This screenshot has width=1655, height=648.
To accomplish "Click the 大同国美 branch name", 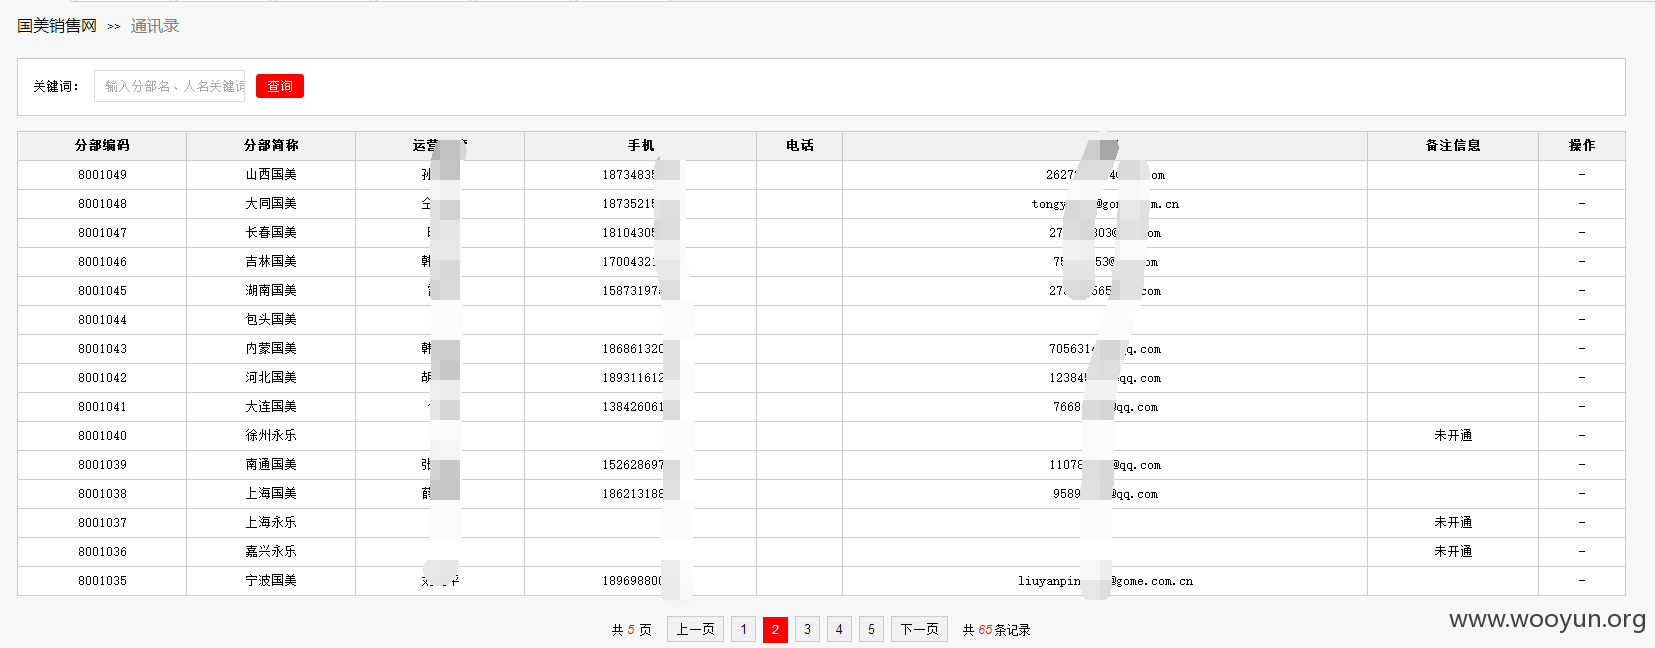I will [x=271, y=203].
